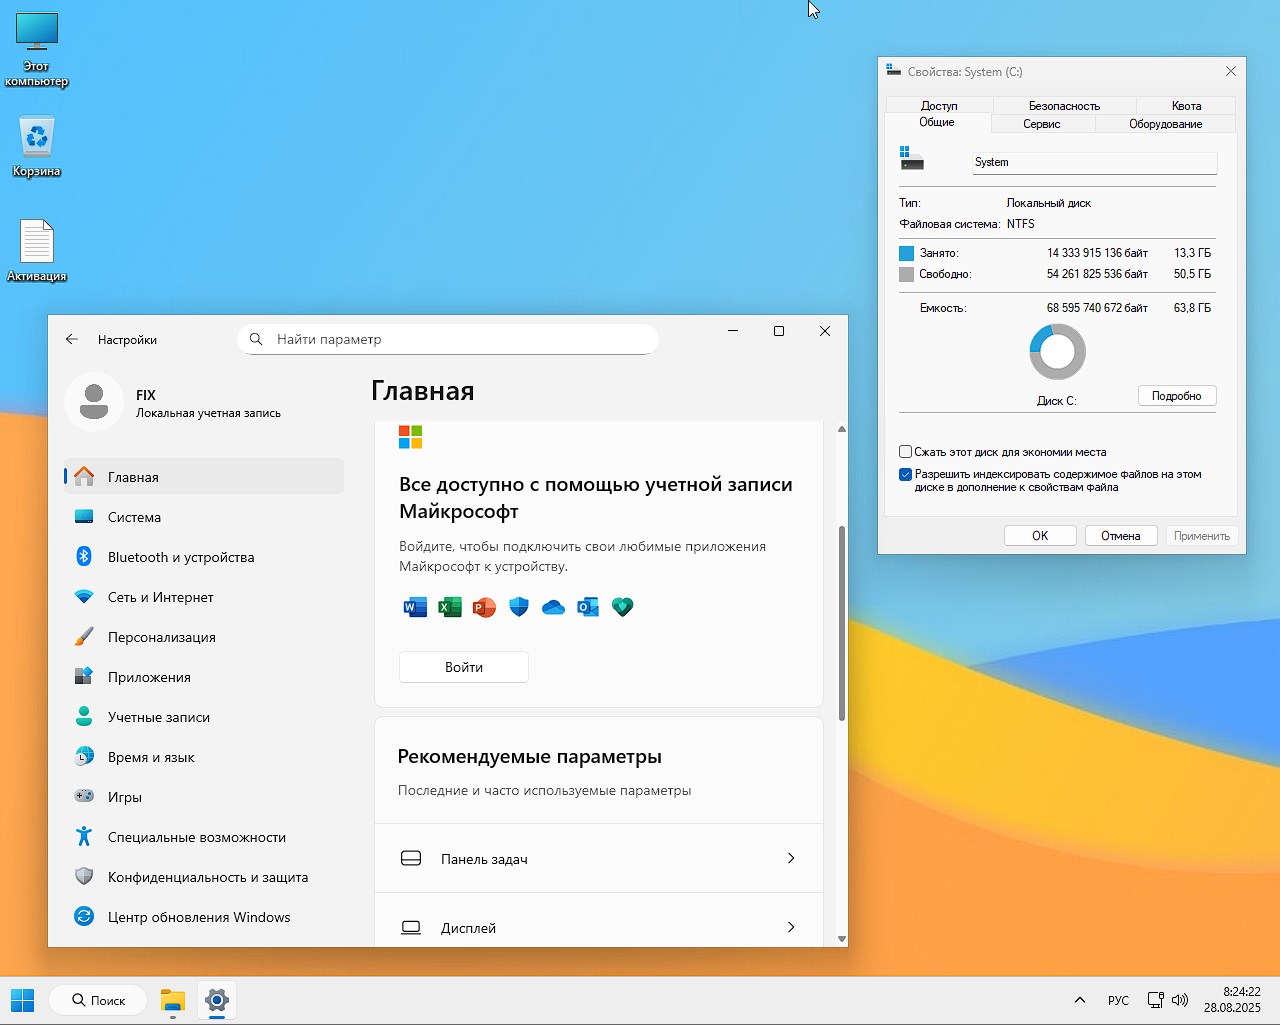Click the Defender shield app icon
This screenshot has width=1280, height=1025.
[519, 607]
